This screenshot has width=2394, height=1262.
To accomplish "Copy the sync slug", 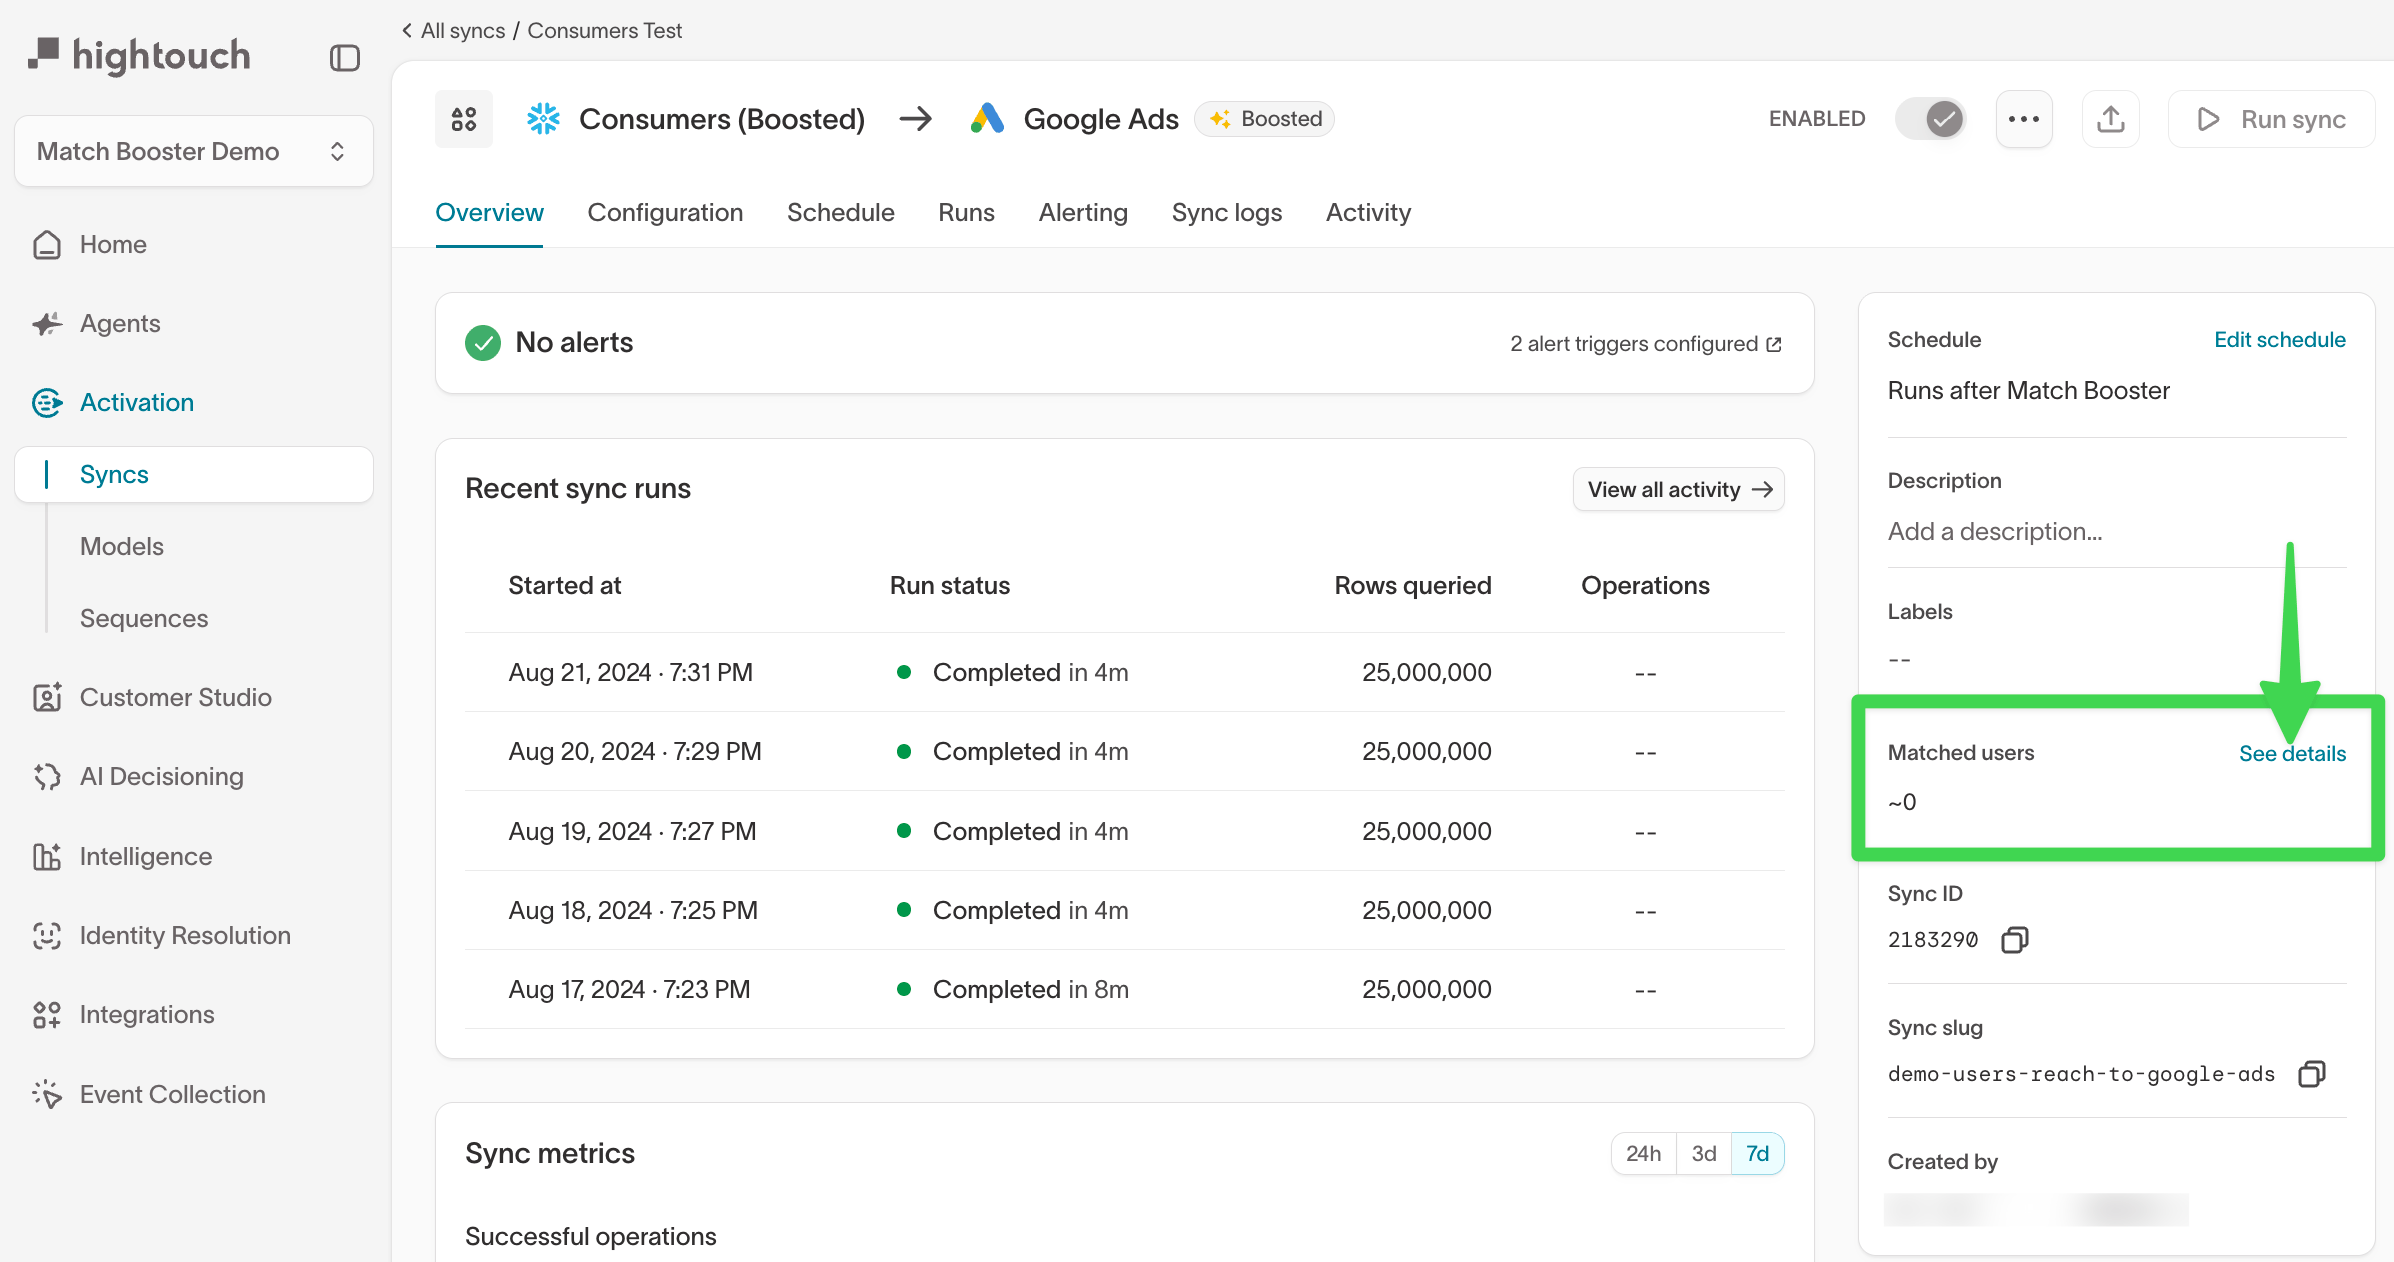I will click(x=2312, y=1073).
